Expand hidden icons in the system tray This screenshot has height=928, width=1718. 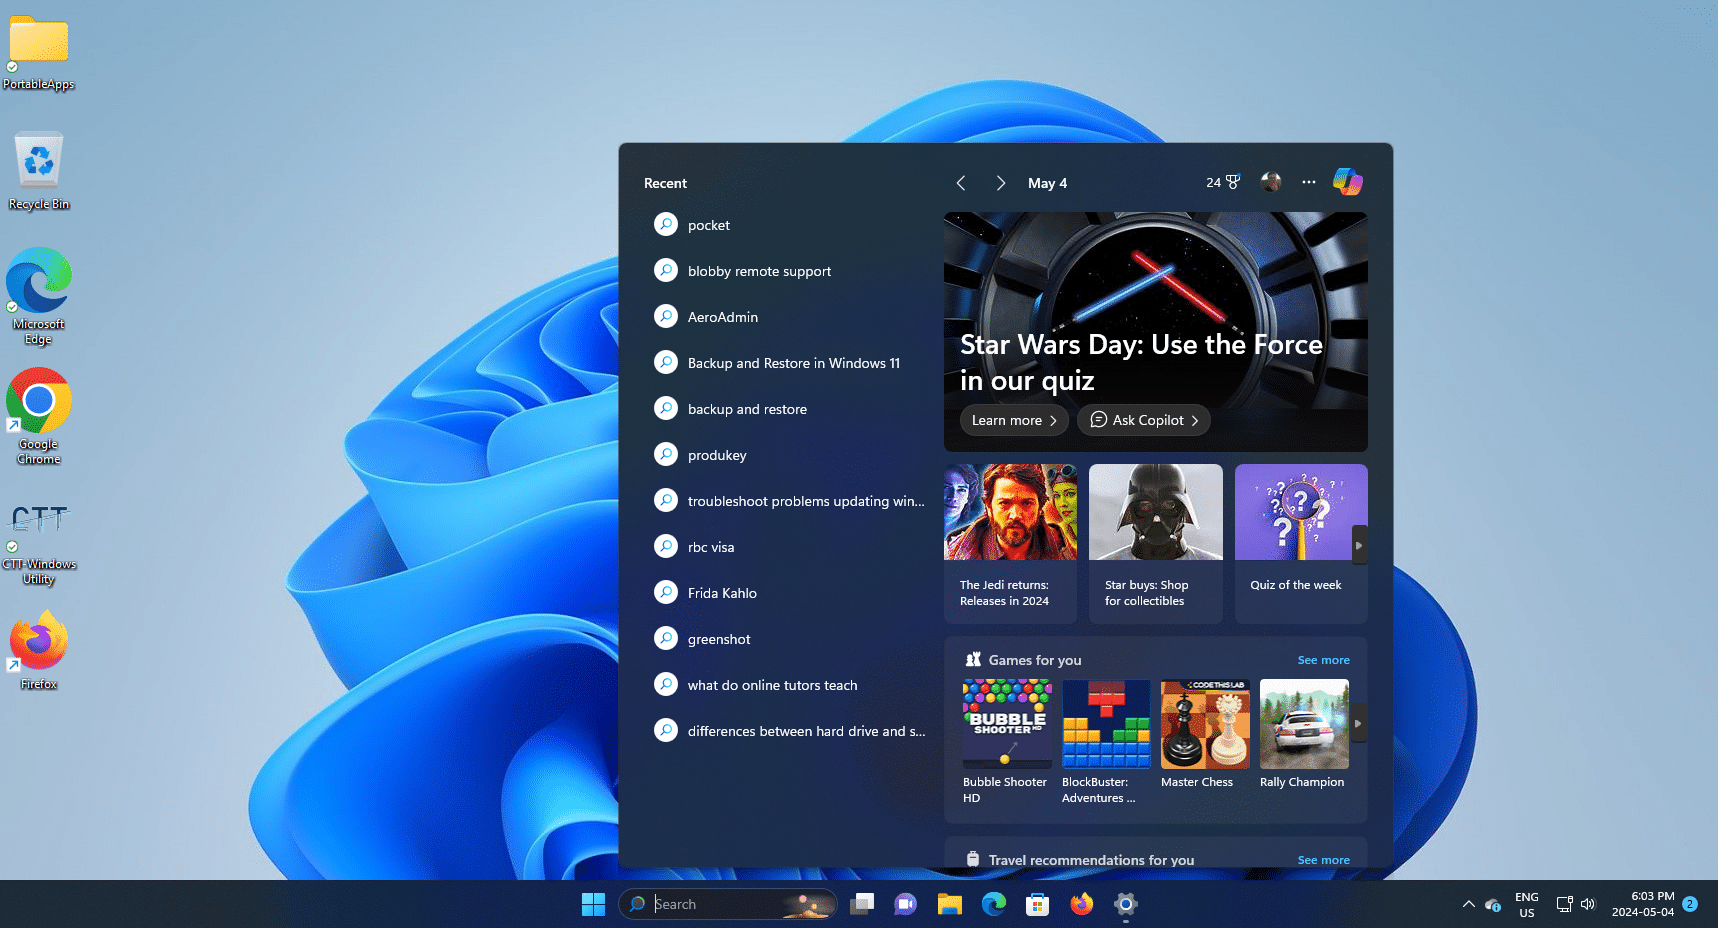[x=1469, y=904]
